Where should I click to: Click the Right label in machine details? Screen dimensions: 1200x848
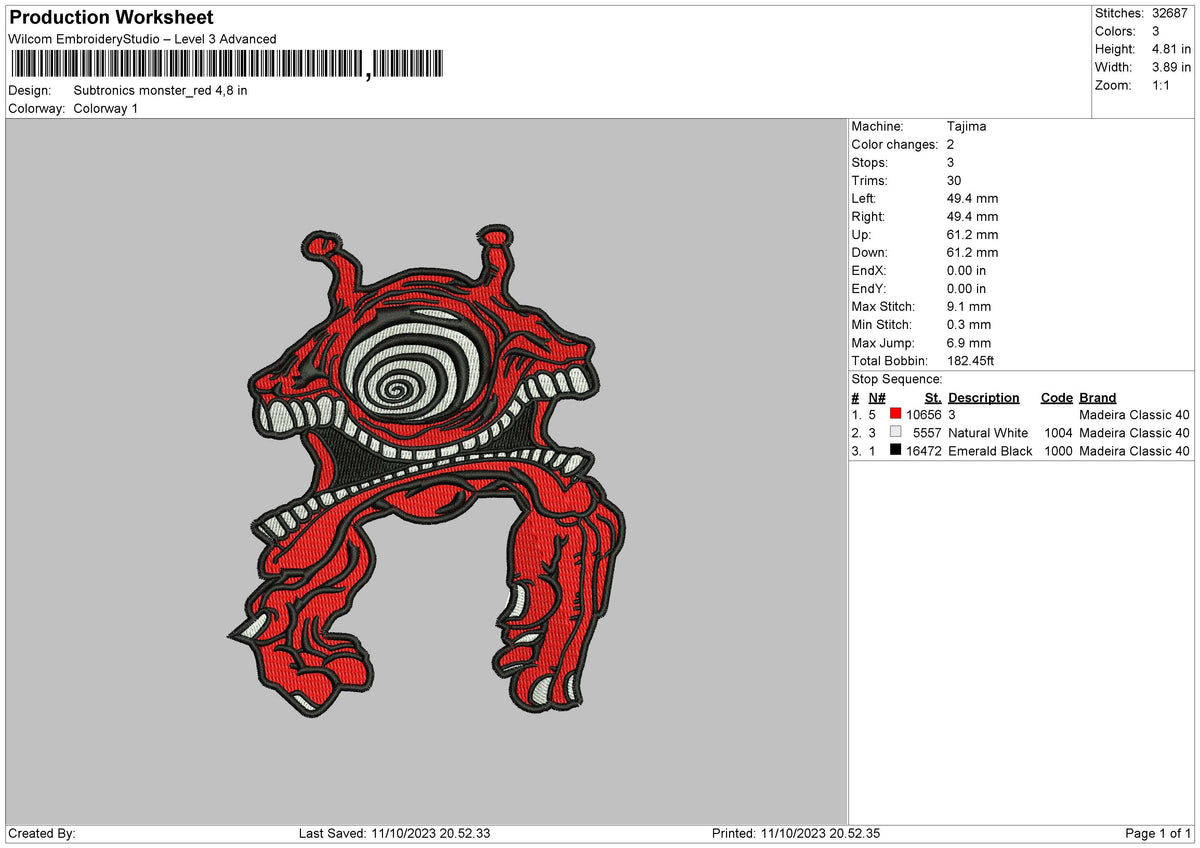(867, 217)
